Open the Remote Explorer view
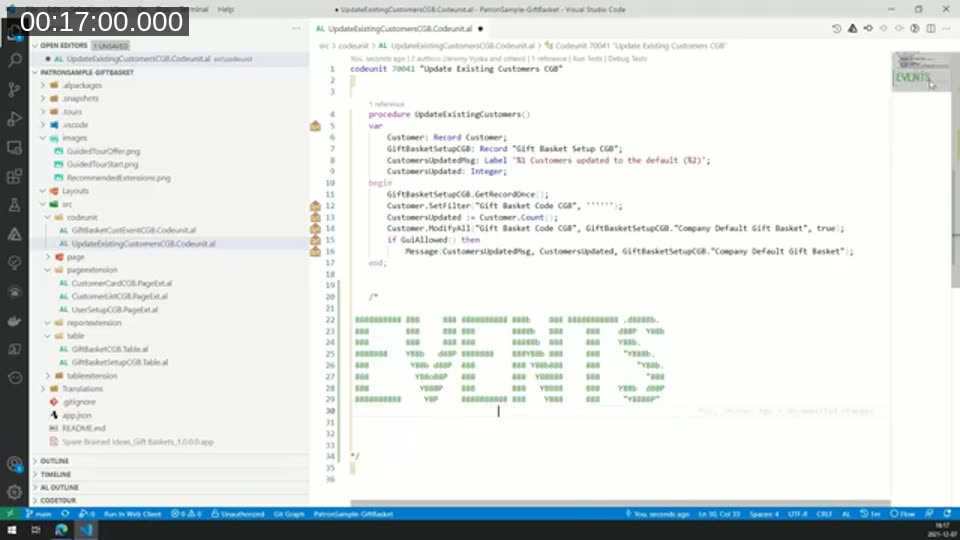The image size is (960, 540). (14, 148)
